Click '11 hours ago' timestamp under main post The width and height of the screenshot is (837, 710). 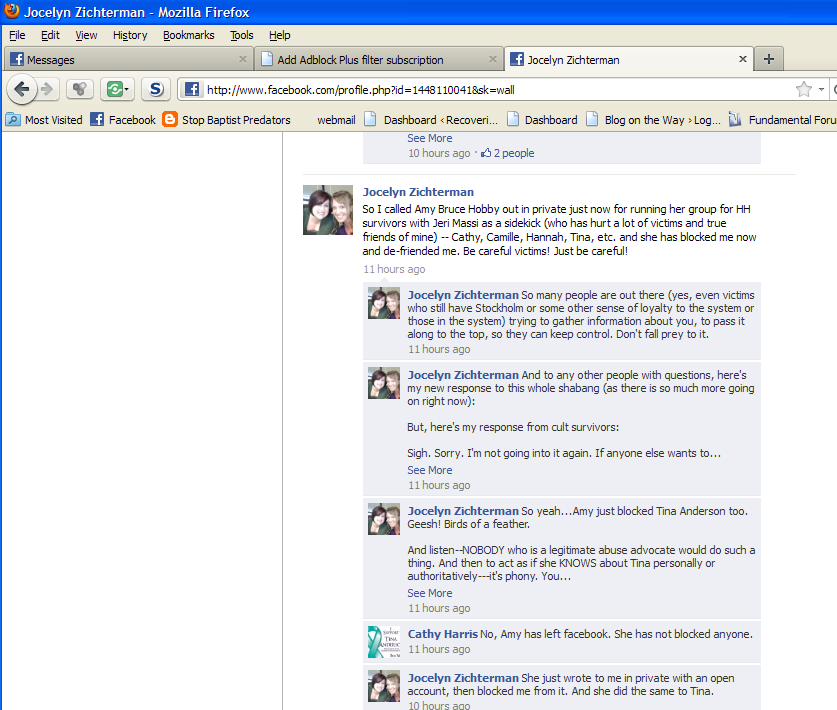click(x=394, y=269)
